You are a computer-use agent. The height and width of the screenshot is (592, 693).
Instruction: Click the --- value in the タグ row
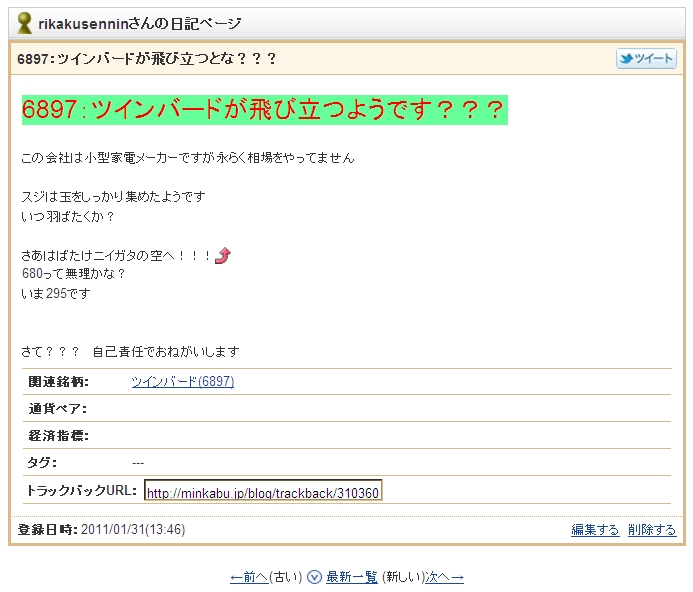pos(138,463)
